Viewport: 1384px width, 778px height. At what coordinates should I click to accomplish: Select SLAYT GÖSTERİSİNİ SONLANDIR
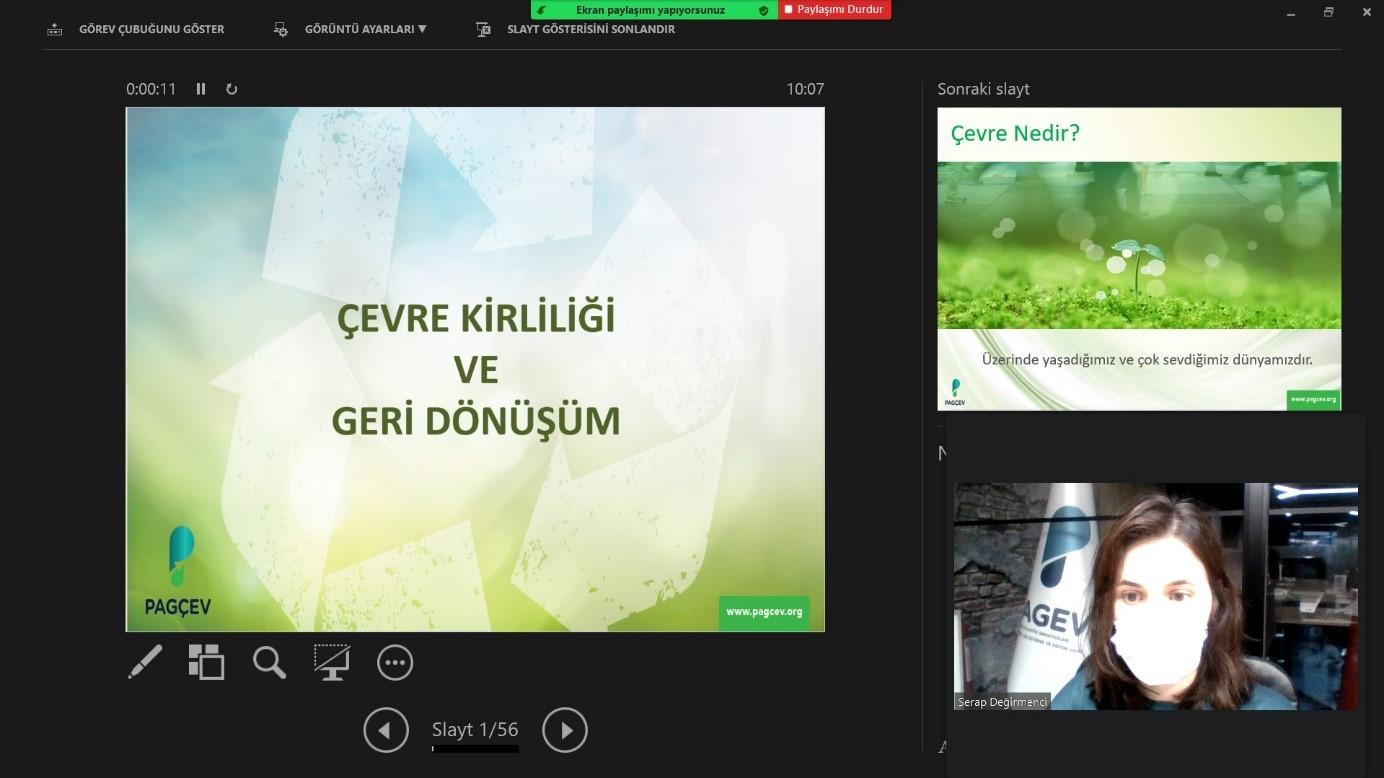[589, 29]
